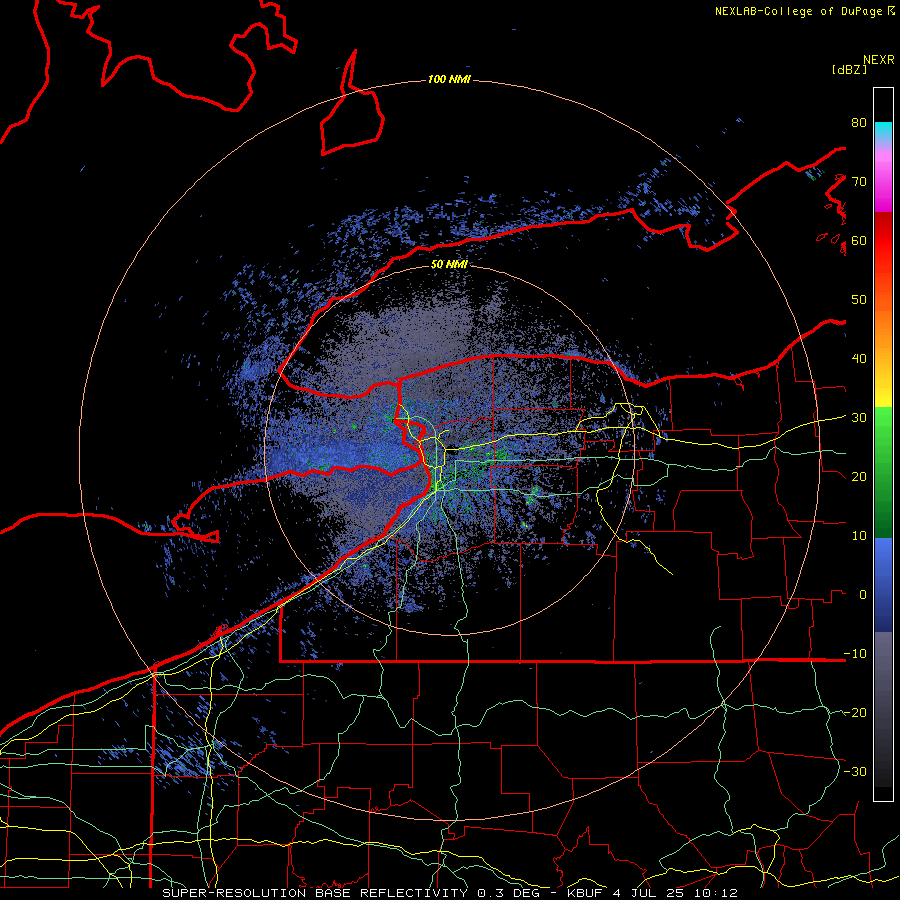Click the 10 value on dBZ scale

(x=859, y=536)
